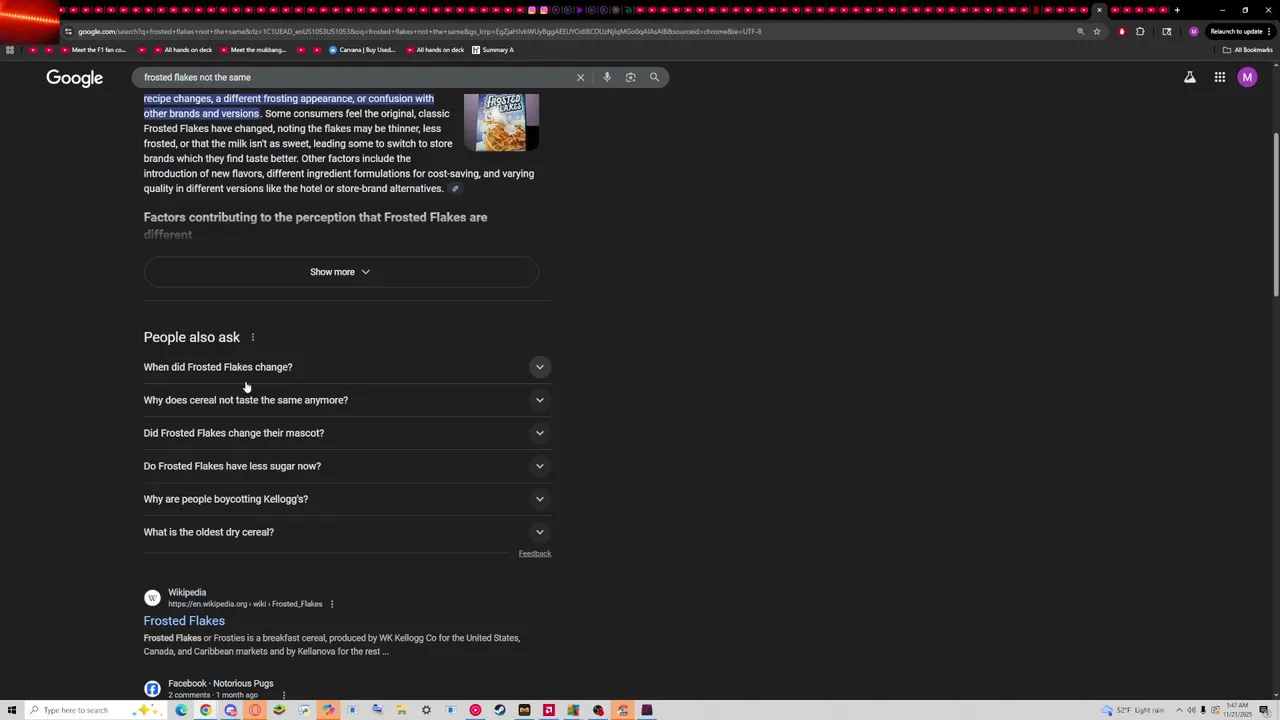The height and width of the screenshot is (720, 1280).
Task: Bookmark this page with star icon
Action: (1097, 31)
